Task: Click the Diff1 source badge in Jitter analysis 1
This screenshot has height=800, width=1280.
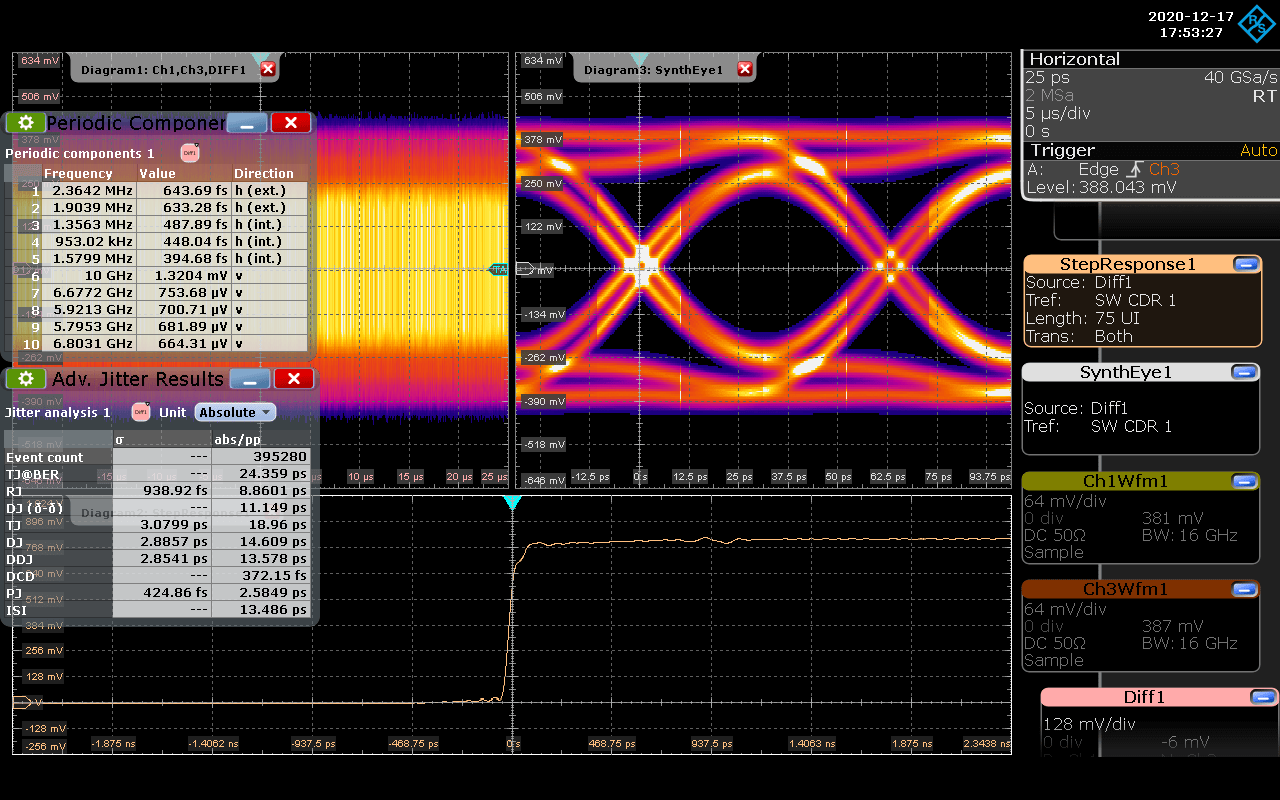Action: pos(140,412)
